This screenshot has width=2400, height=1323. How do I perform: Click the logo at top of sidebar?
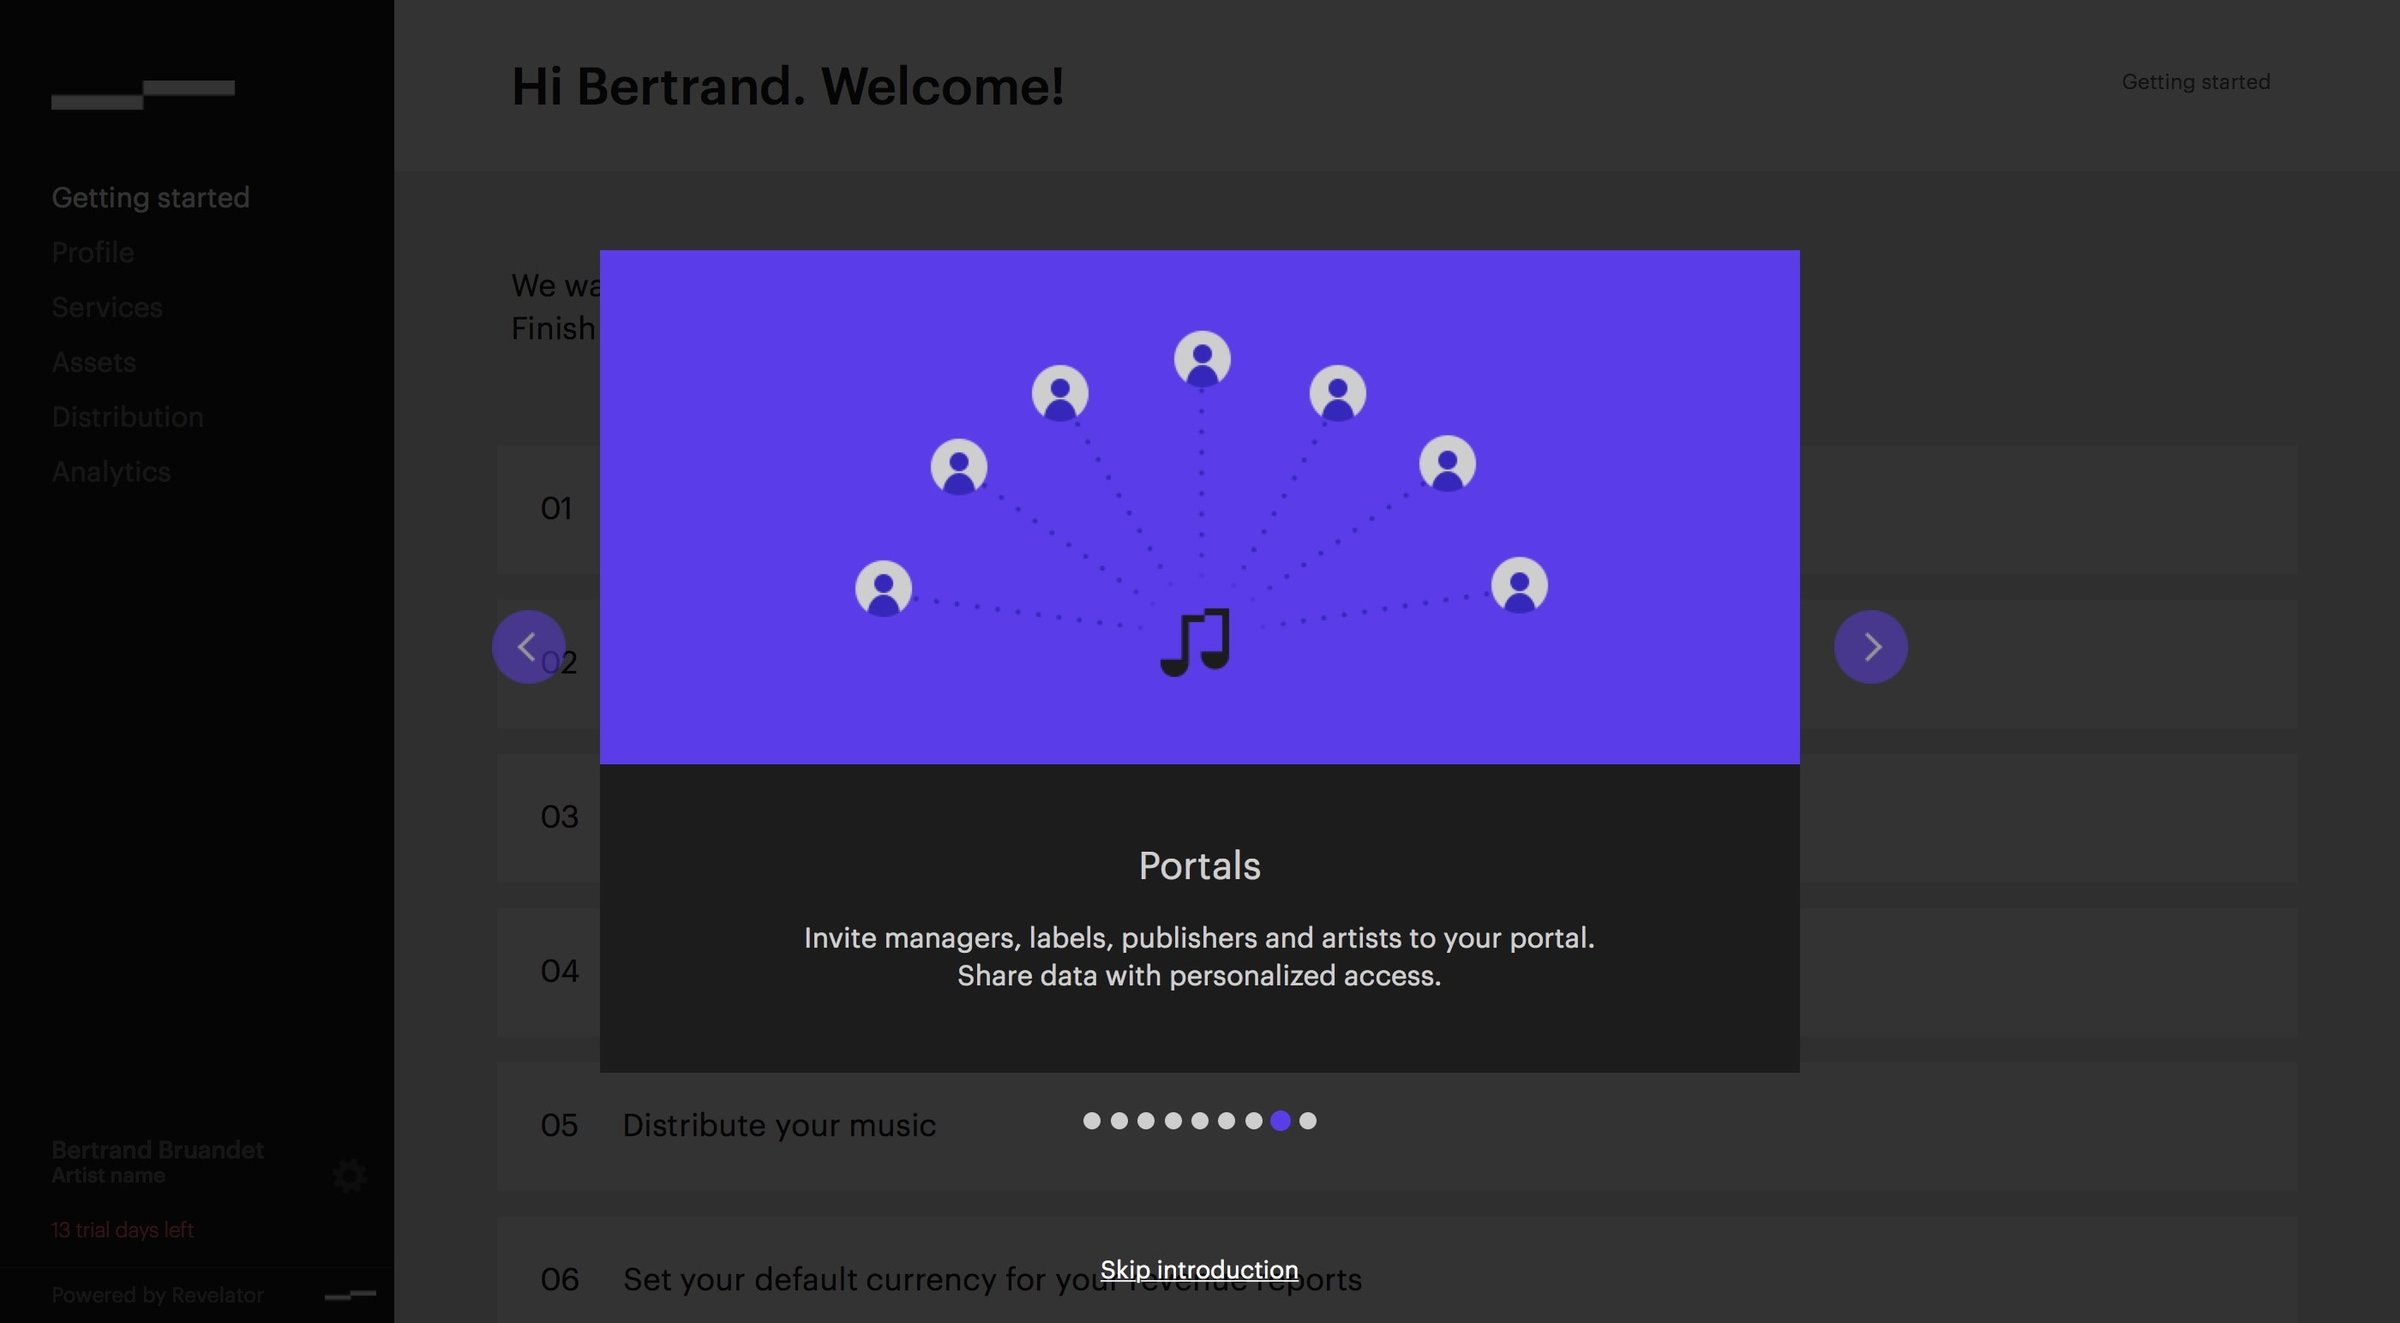(x=143, y=94)
